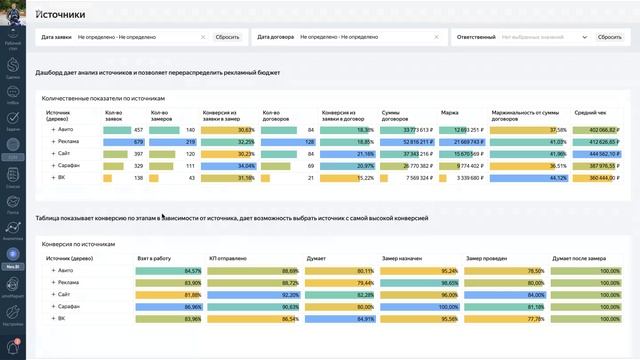The image size is (640, 360).
Task: Click Сбросить next to Дата заявки
Action: (227, 37)
